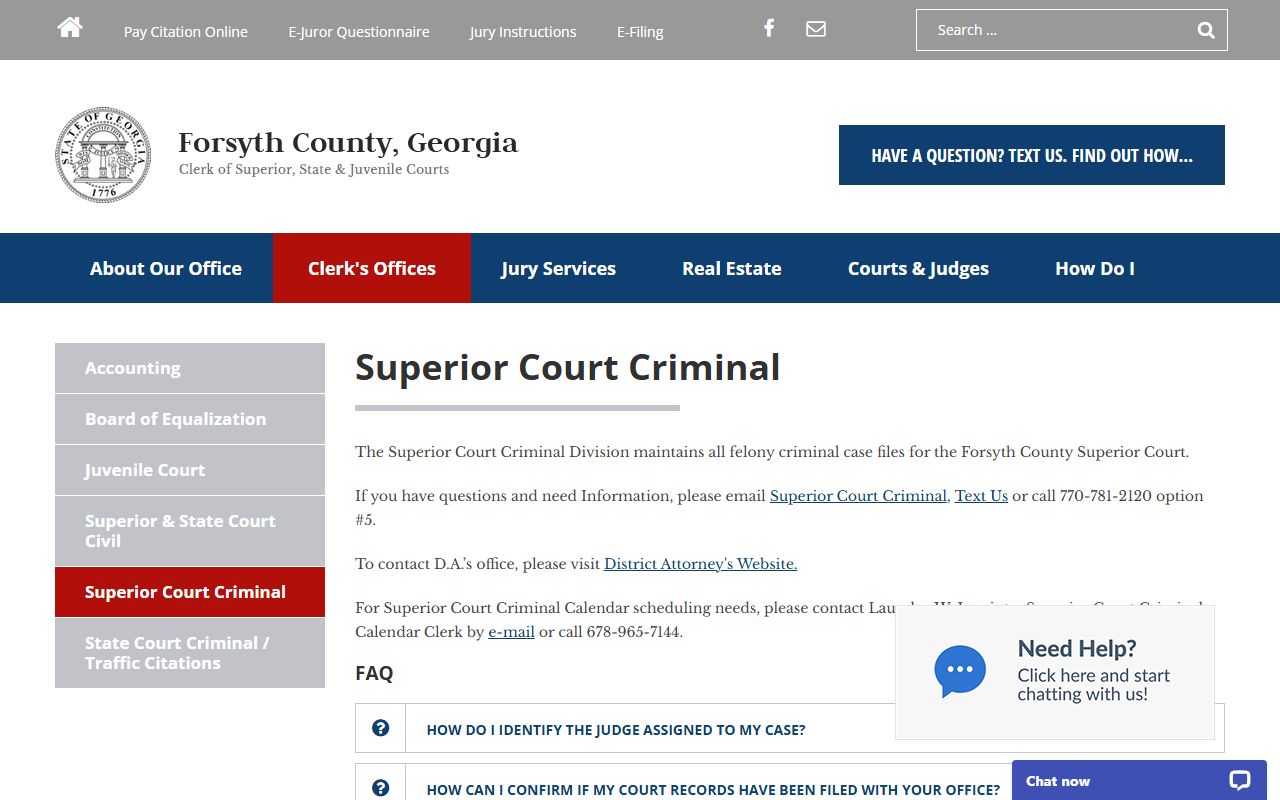This screenshot has height=800, width=1280.
Task: Open Jury Instructions link
Action: pyautogui.click(x=523, y=32)
